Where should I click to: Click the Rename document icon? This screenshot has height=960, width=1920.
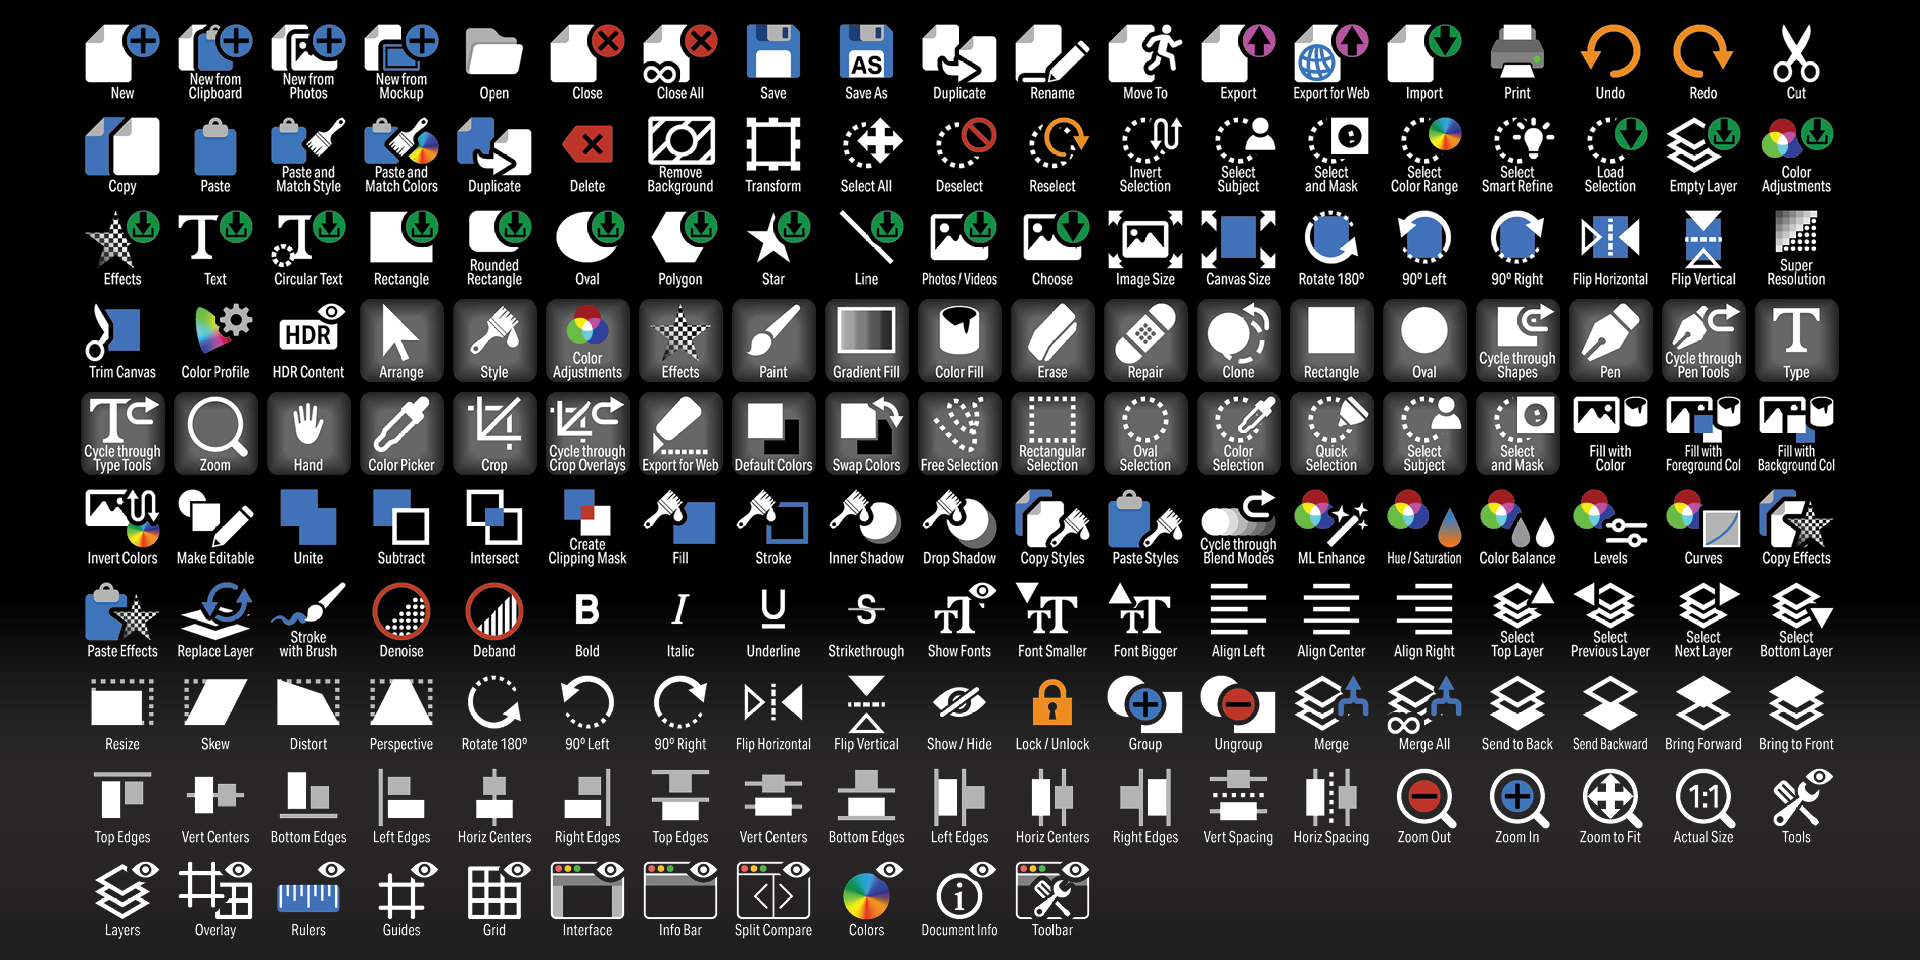coord(1052,54)
